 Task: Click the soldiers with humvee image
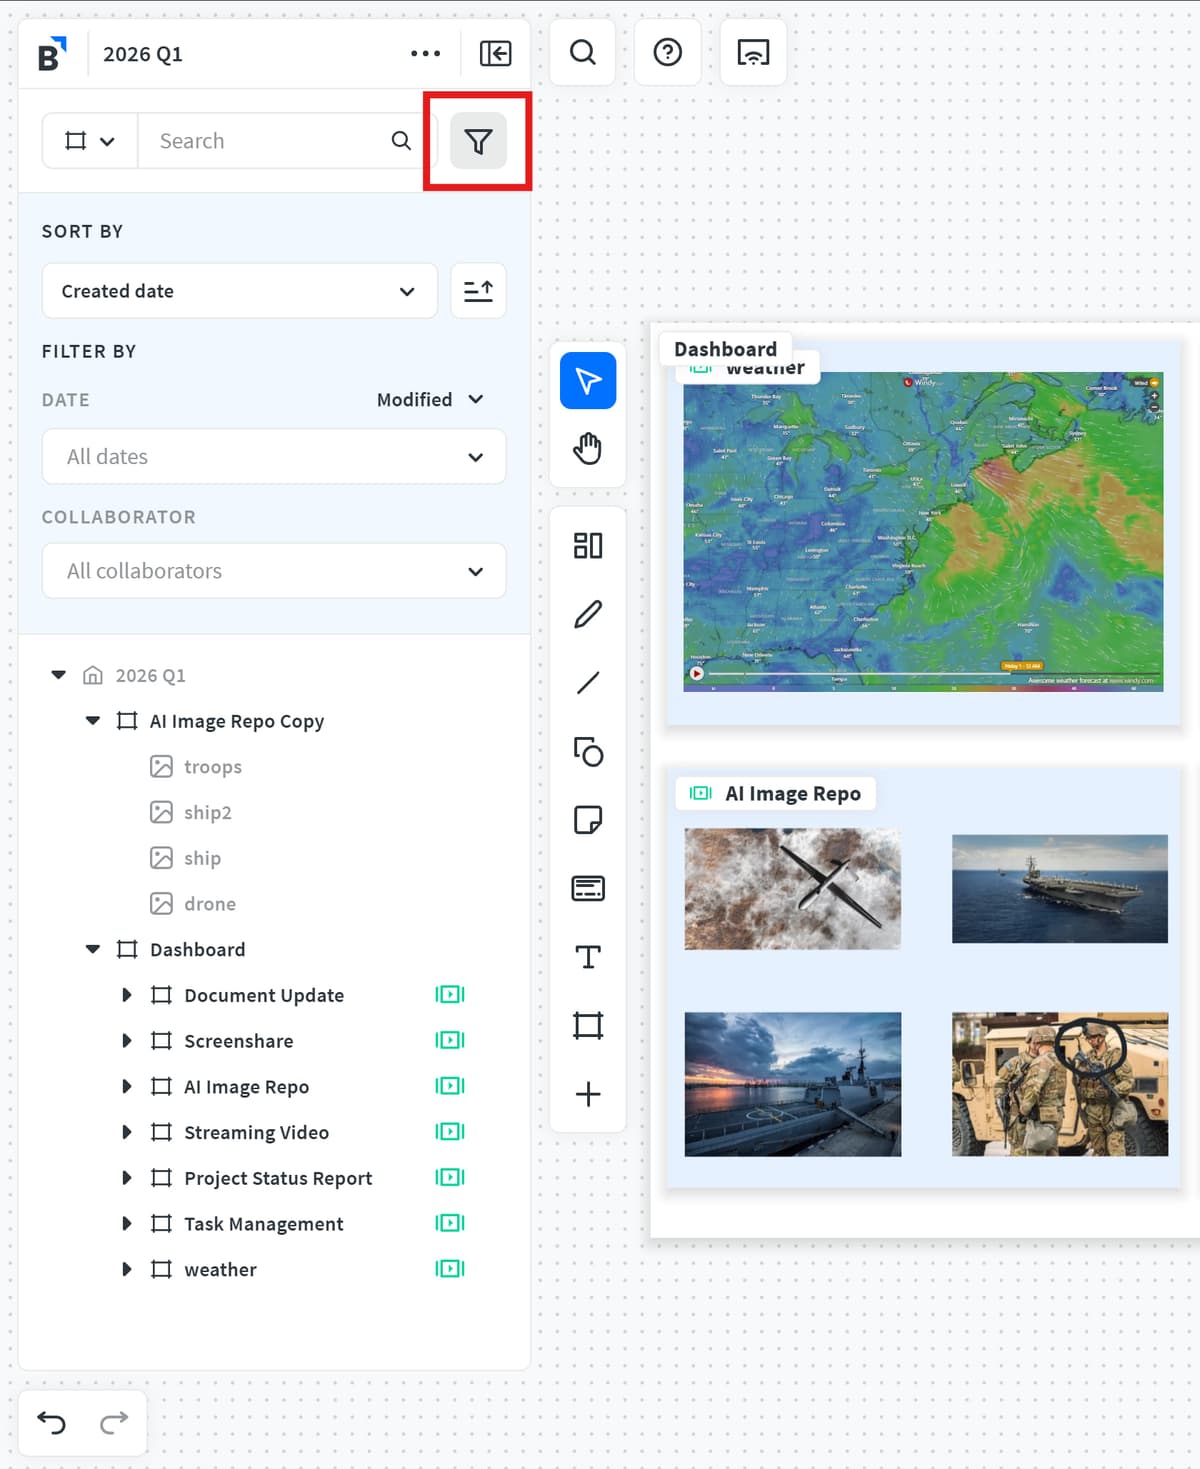[1060, 1084]
